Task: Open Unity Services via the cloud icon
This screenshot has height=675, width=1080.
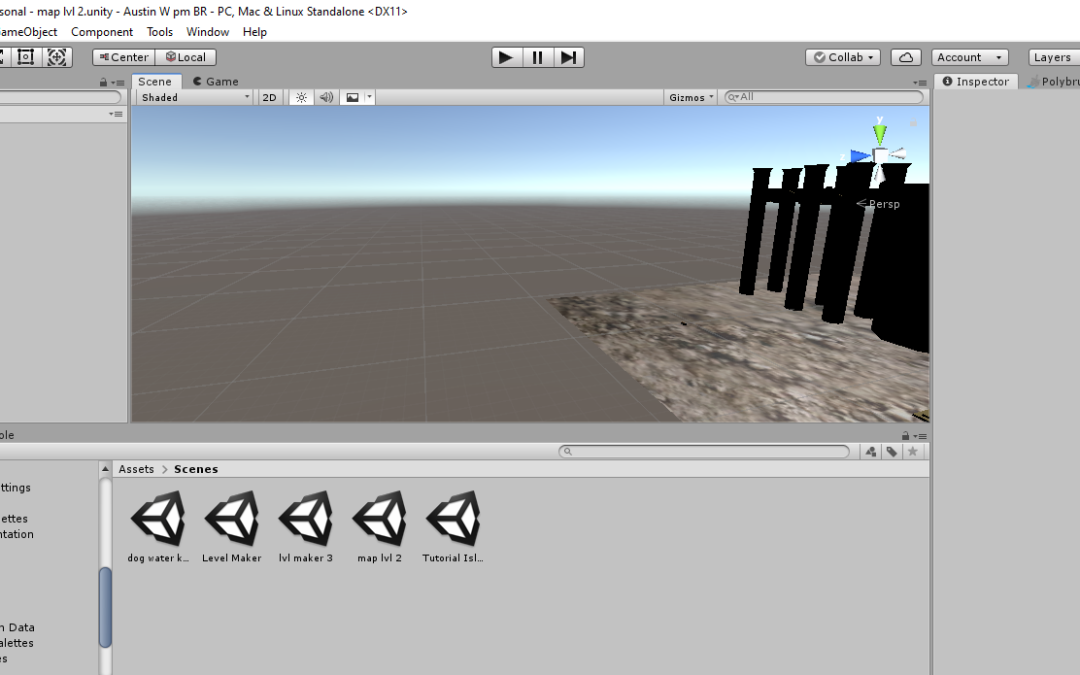Action: [906, 57]
